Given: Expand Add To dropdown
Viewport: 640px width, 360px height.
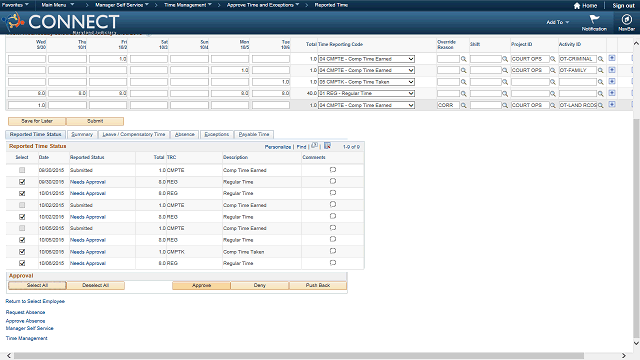Looking at the screenshot, I should 558,22.
